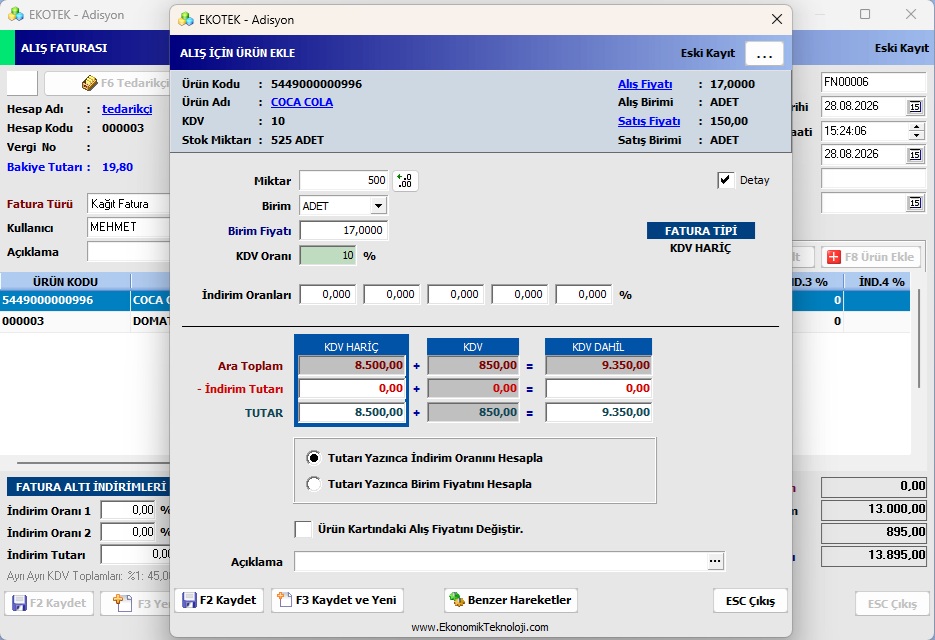Click the KDV HARİÇ TUTAR field
935x640 pixels.
point(352,412)
